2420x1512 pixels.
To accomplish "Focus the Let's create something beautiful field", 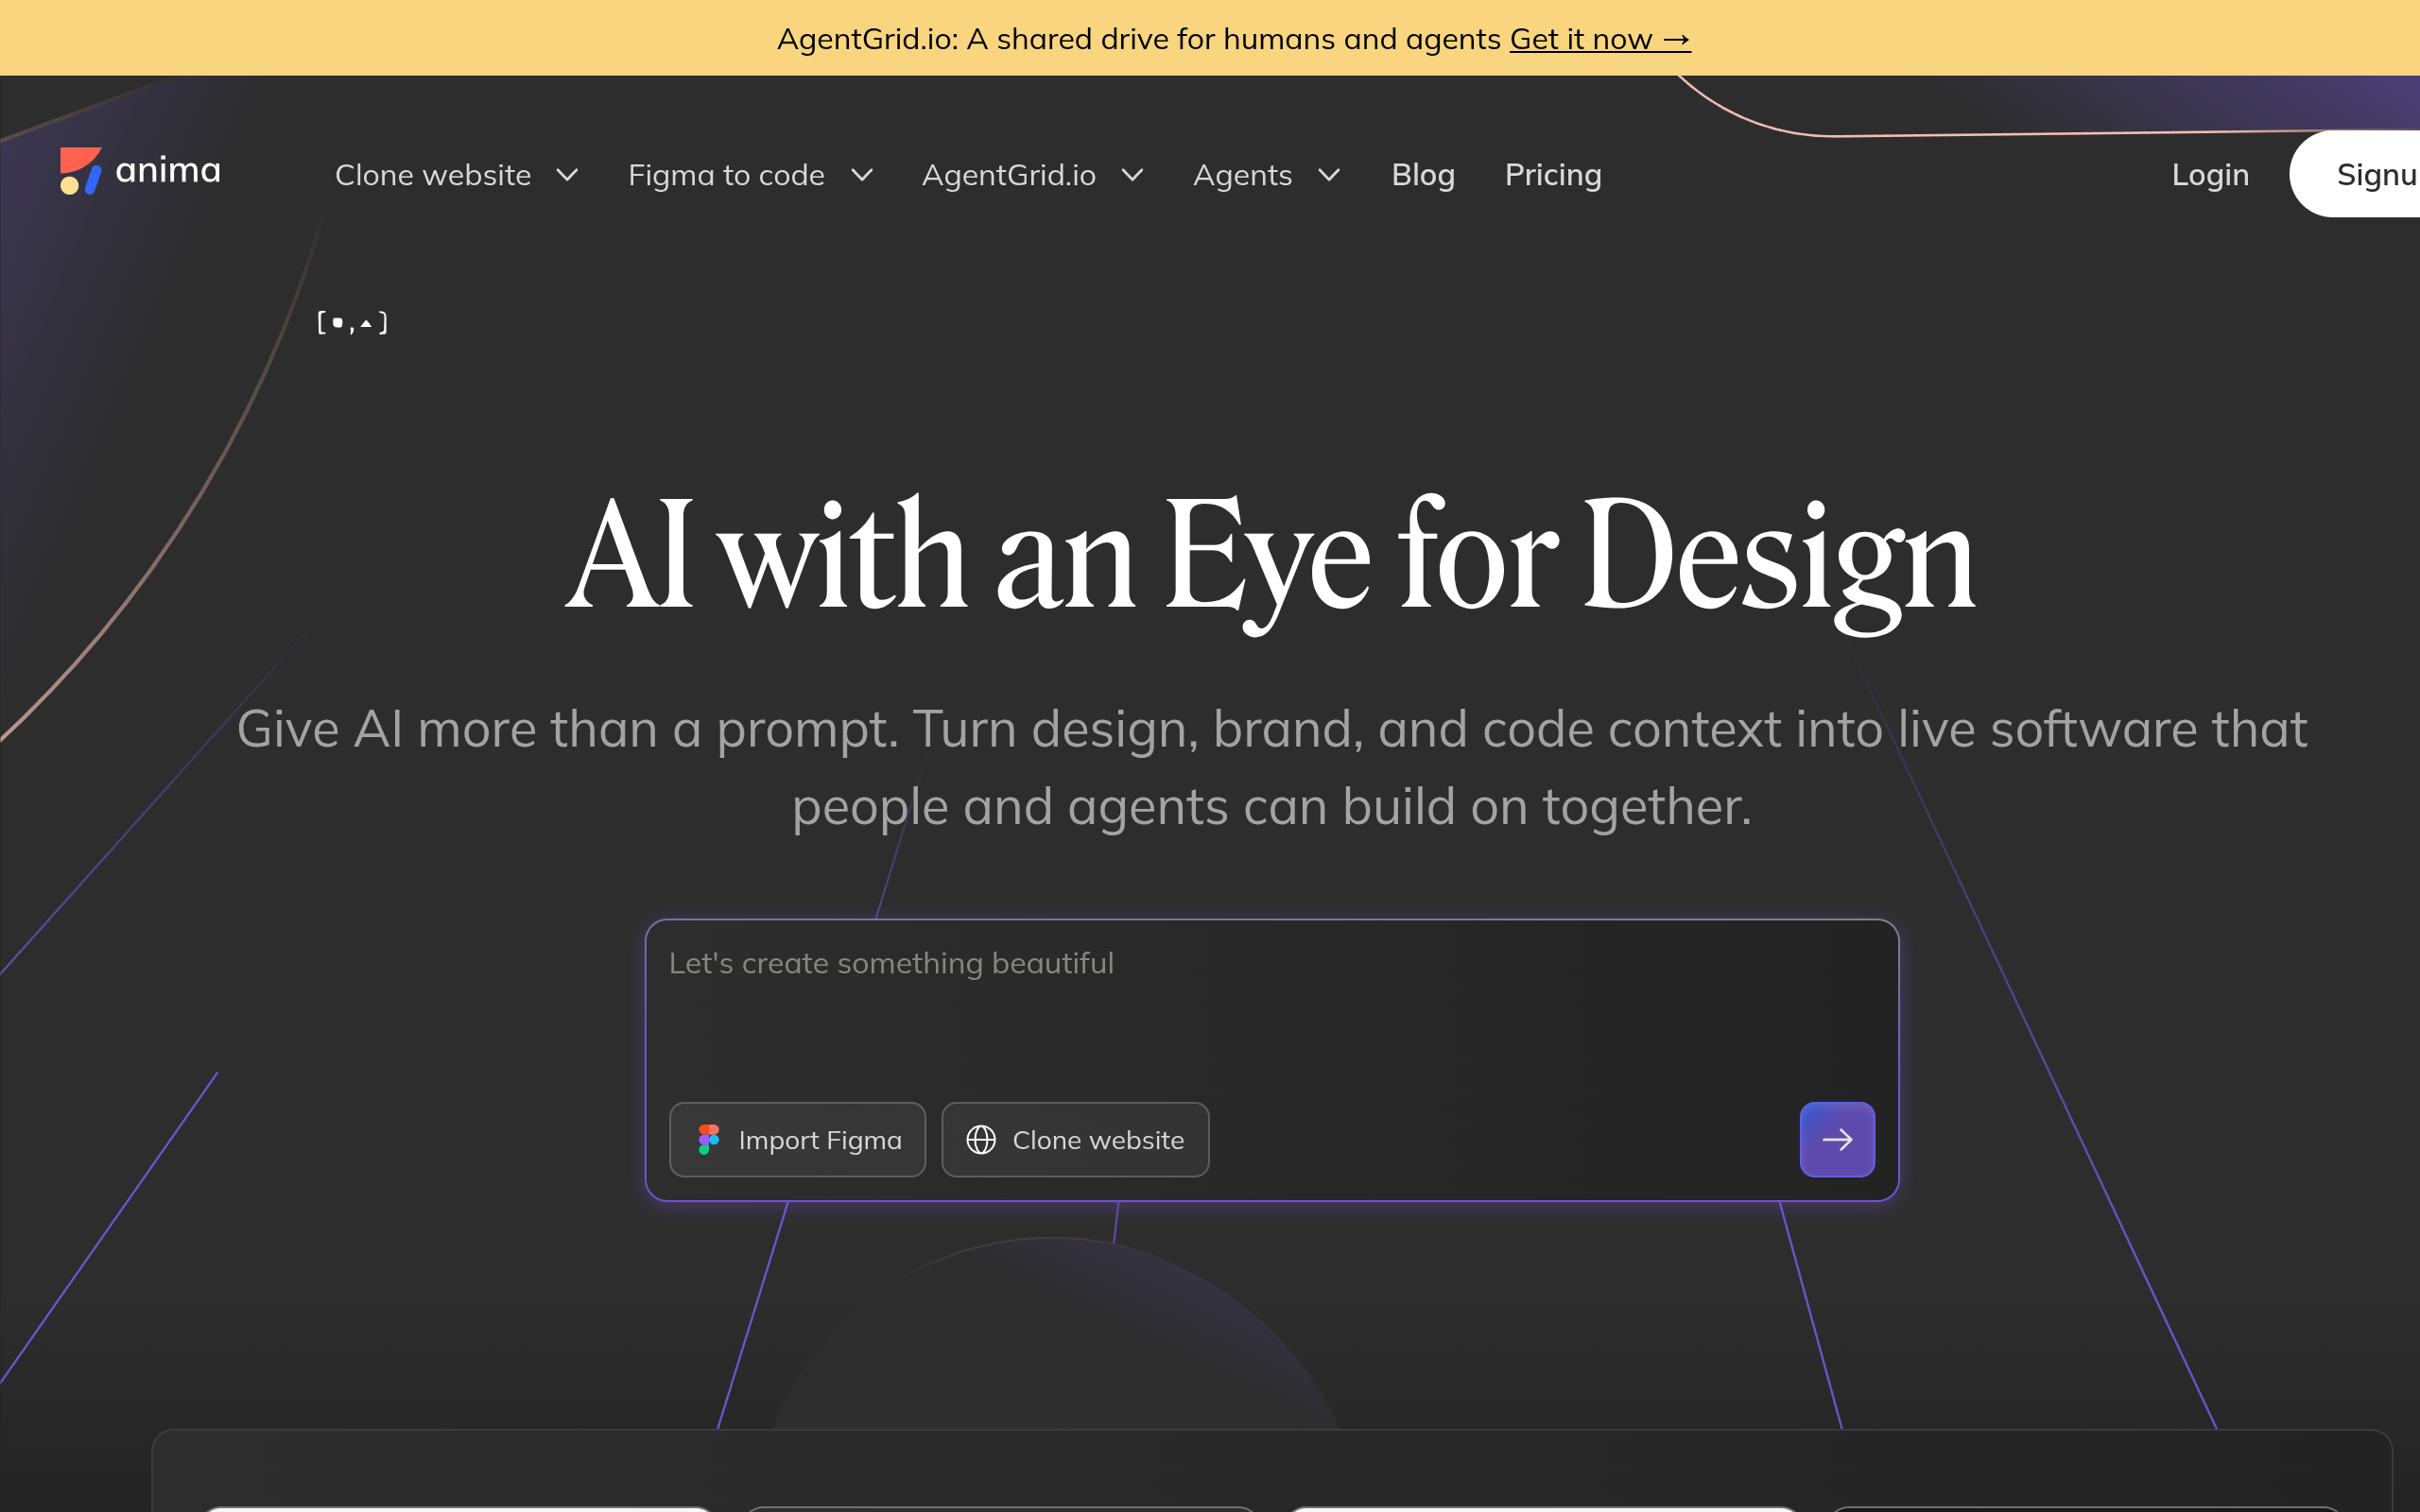I will pos(1272,1003).
